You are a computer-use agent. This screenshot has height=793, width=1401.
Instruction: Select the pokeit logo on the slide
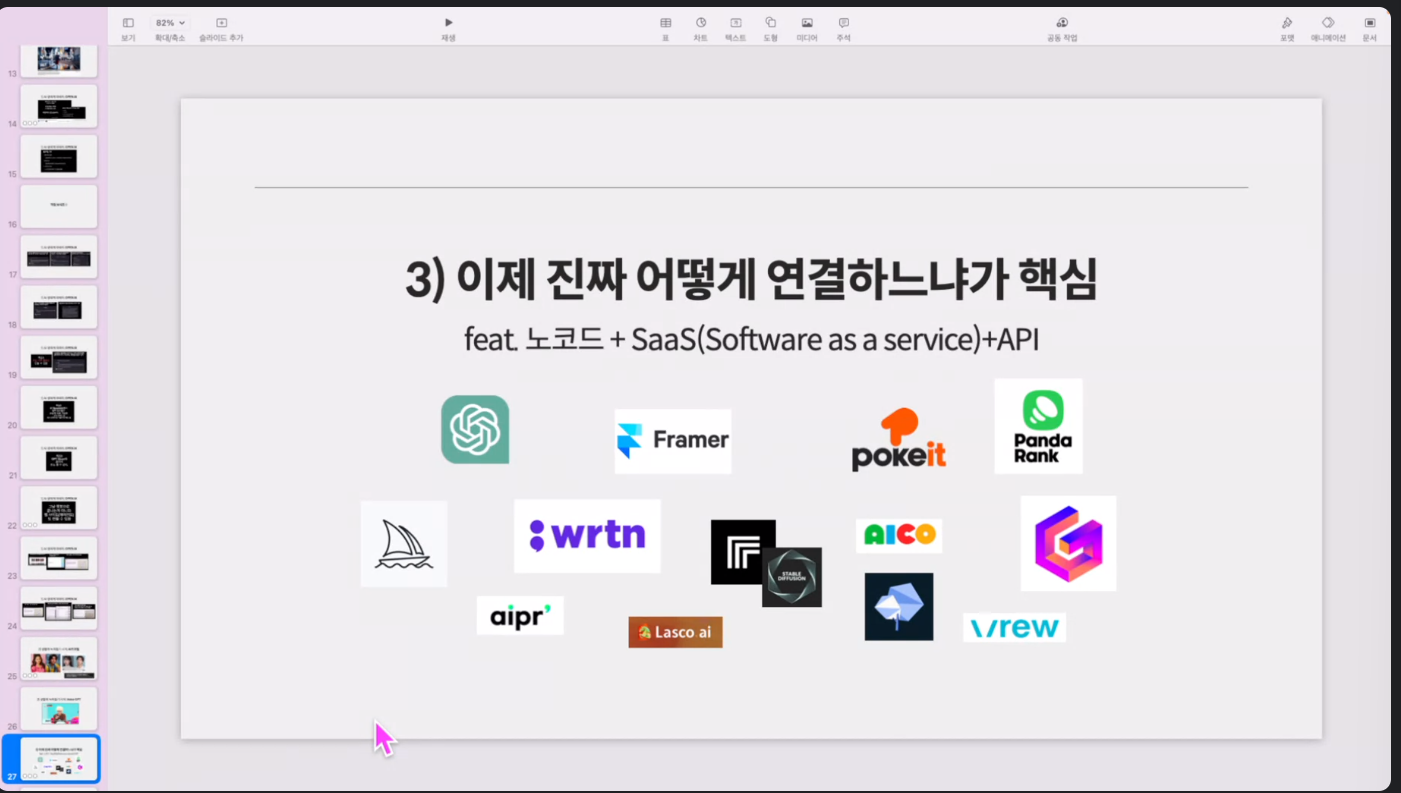pyautogui.click(x=899, y=439)
